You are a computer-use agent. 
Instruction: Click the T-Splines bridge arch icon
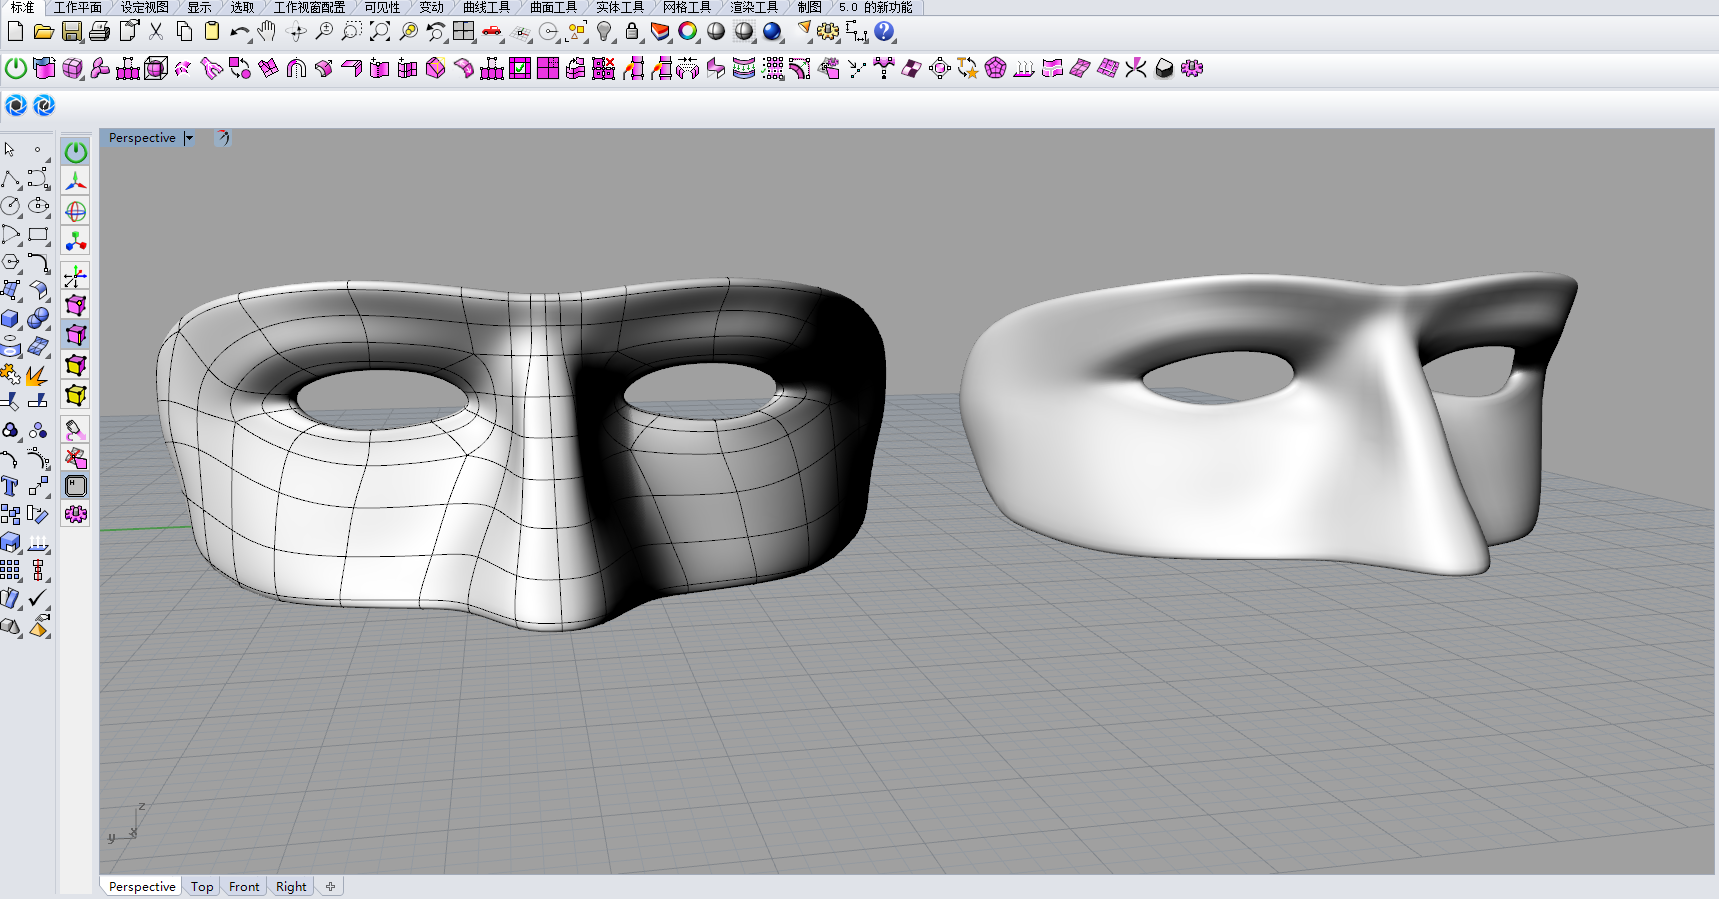[x=296, y=68]
